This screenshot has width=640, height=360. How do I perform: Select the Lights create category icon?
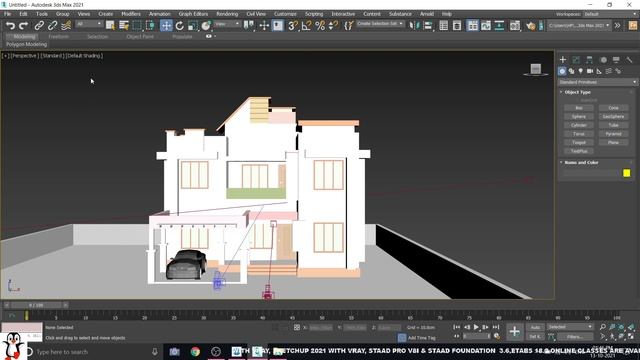tap(580, 71)
